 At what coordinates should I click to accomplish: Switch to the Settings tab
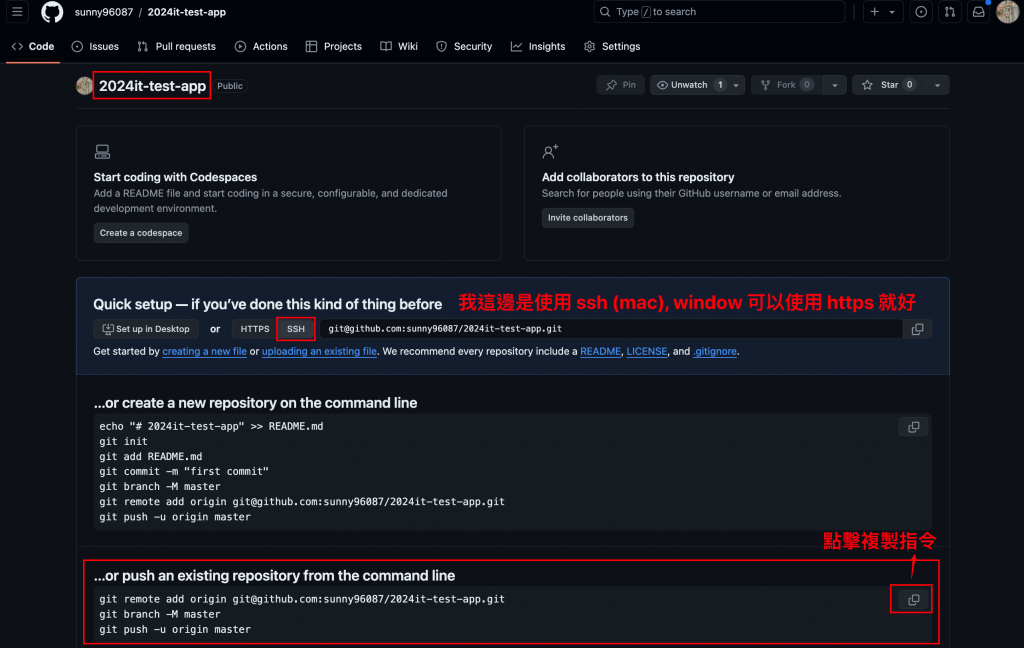click(612, 46)
